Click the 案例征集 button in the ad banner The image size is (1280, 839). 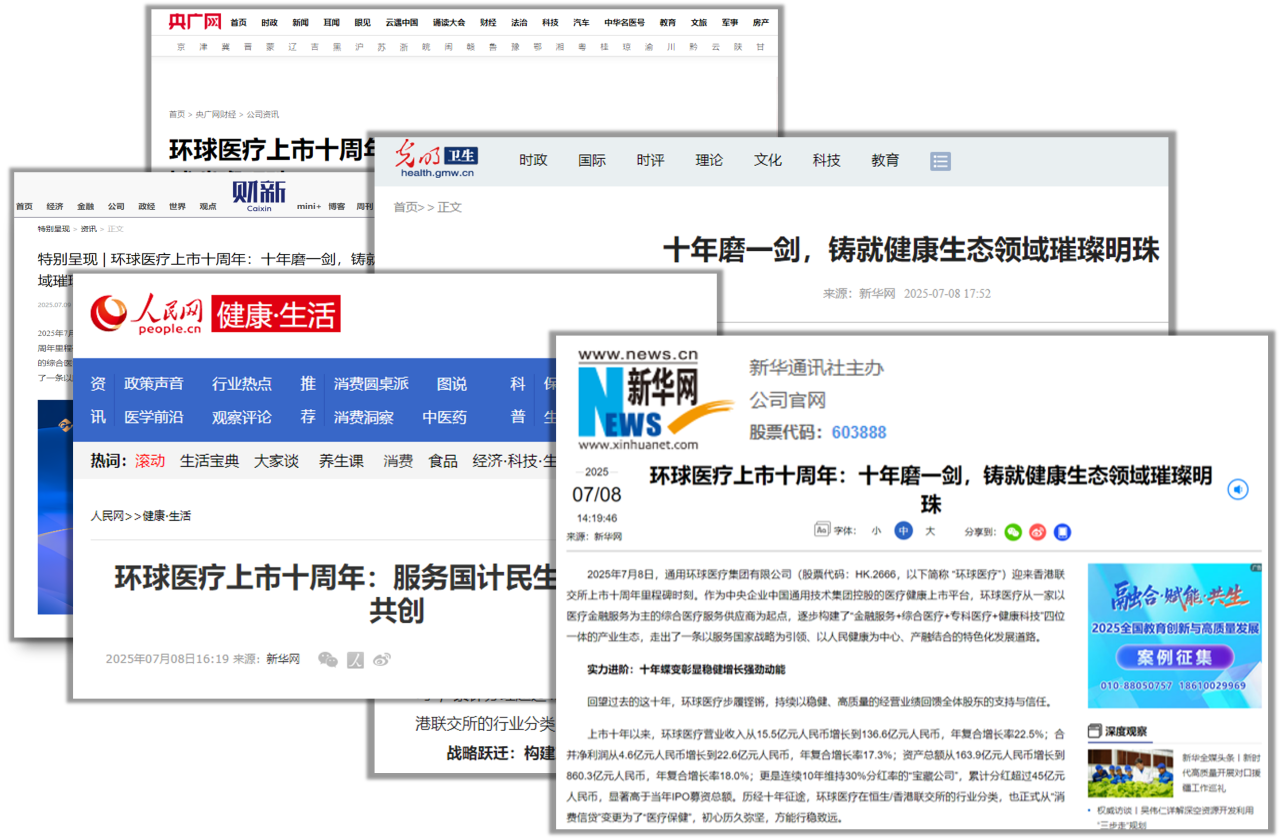[x=1174, y=657]
